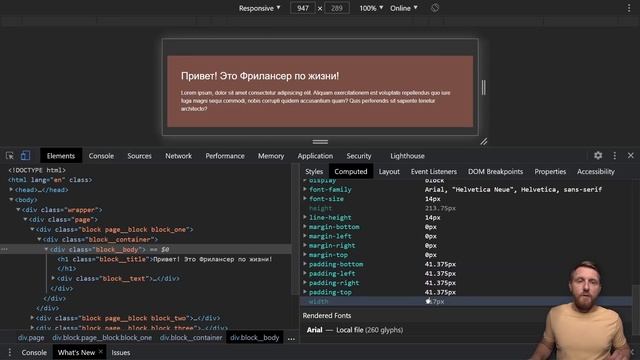
Task: Open the Lighthouse tab
Action: [407, 156]
